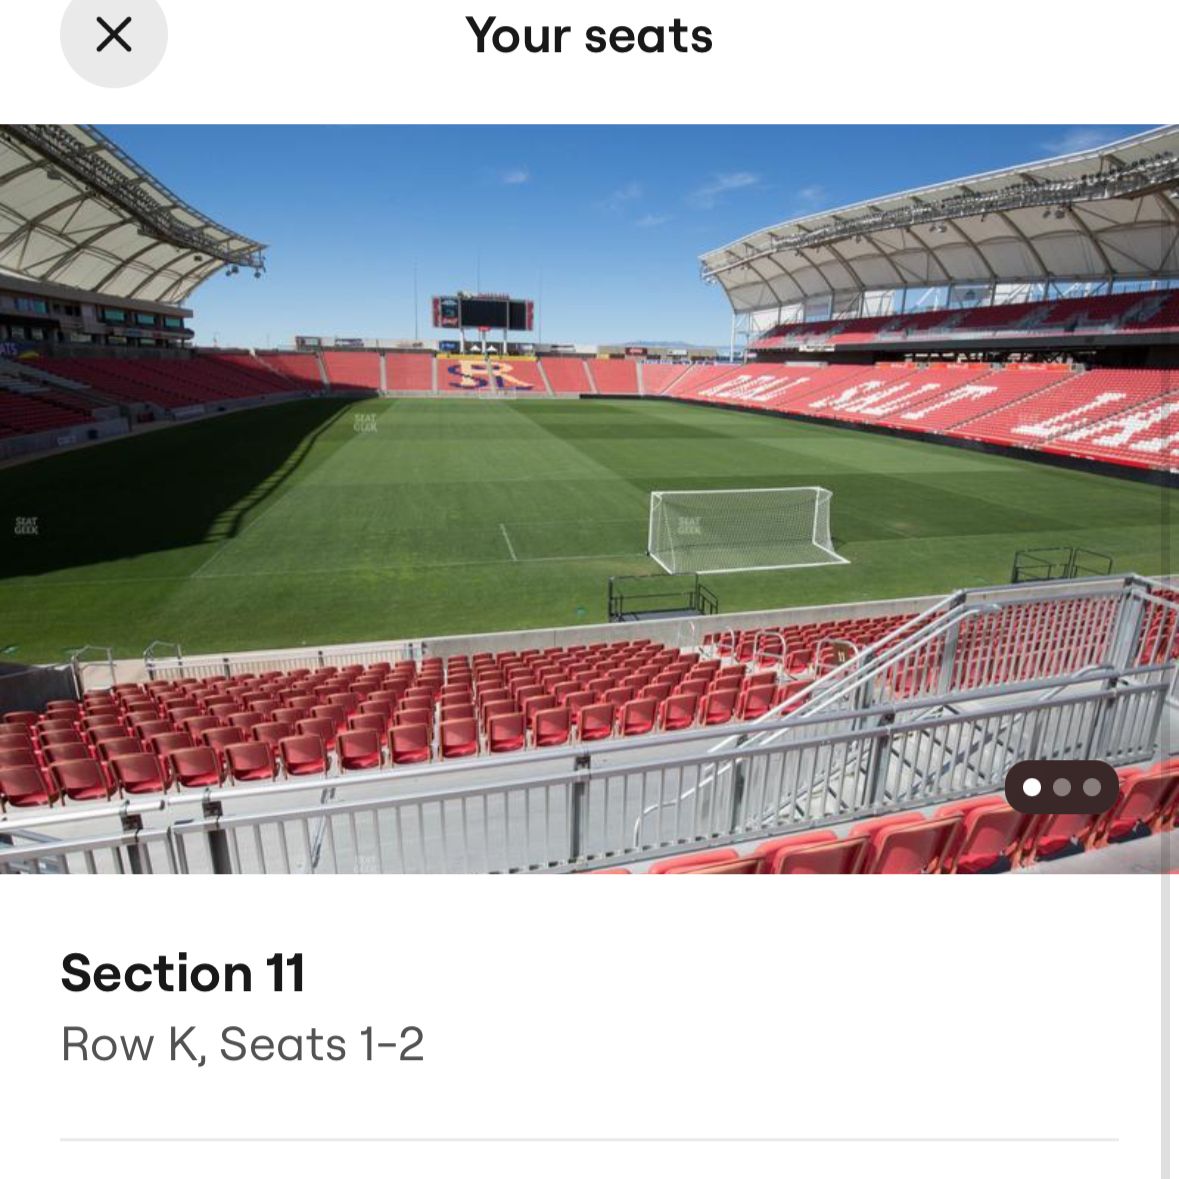Screen dimensions: 1179x1179
Task: Click the Your seats title
Action: tap(588, 36)
